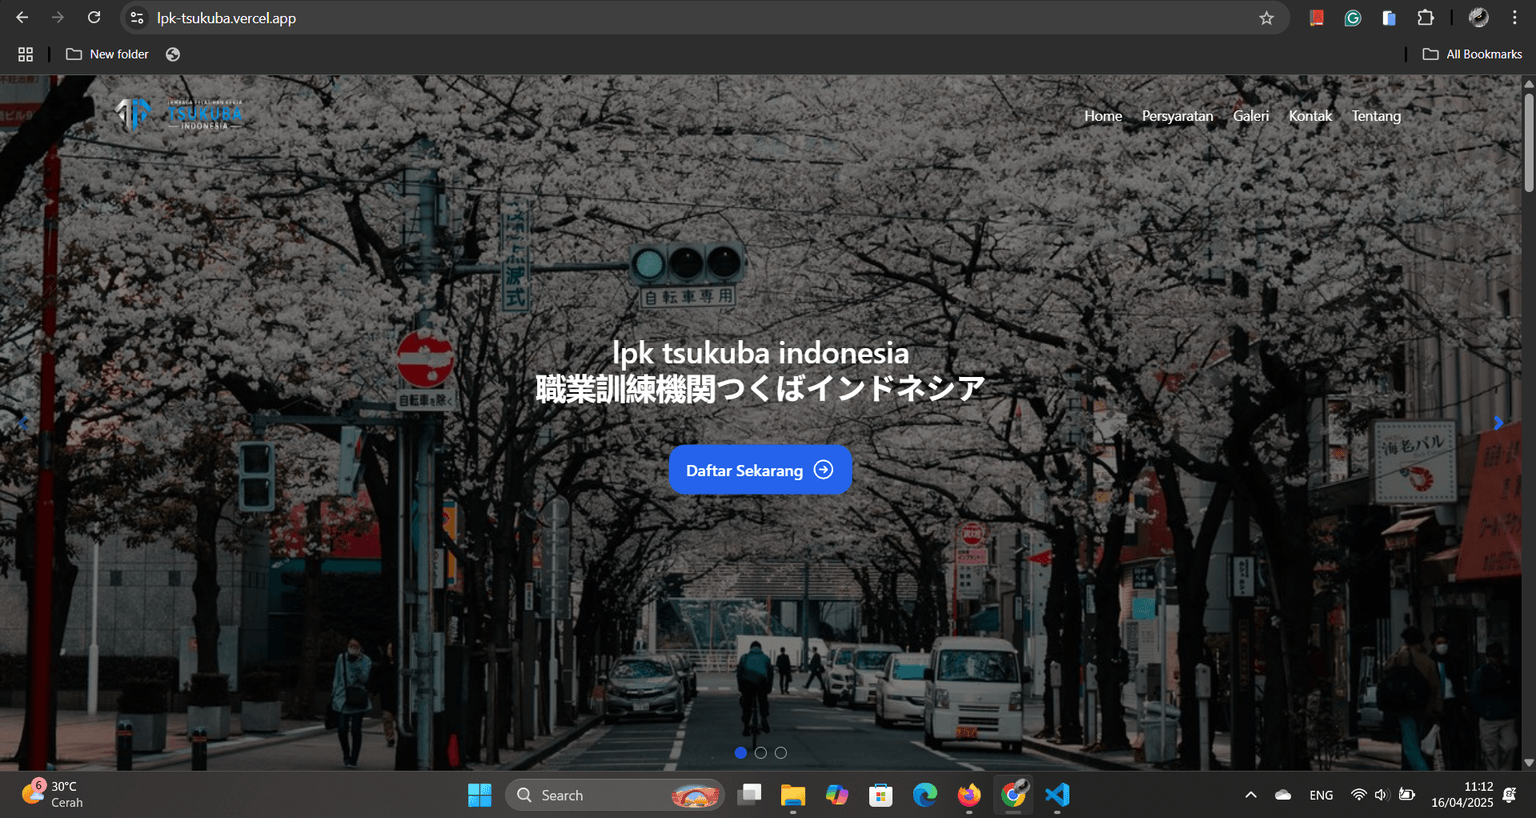Screen dimensions: 1536x818
Task: Launch Visual Studio Code from the taskbar
Action: click(1057, 795)
